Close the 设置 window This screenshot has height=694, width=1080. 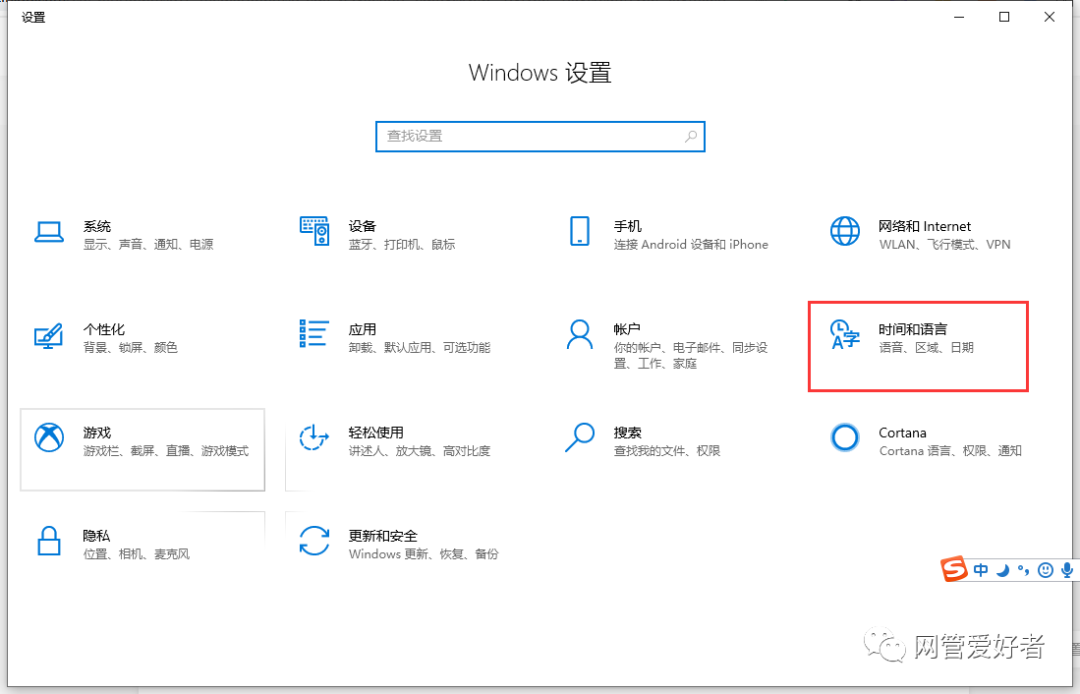pyautogui.click(x=1049, y=17)
